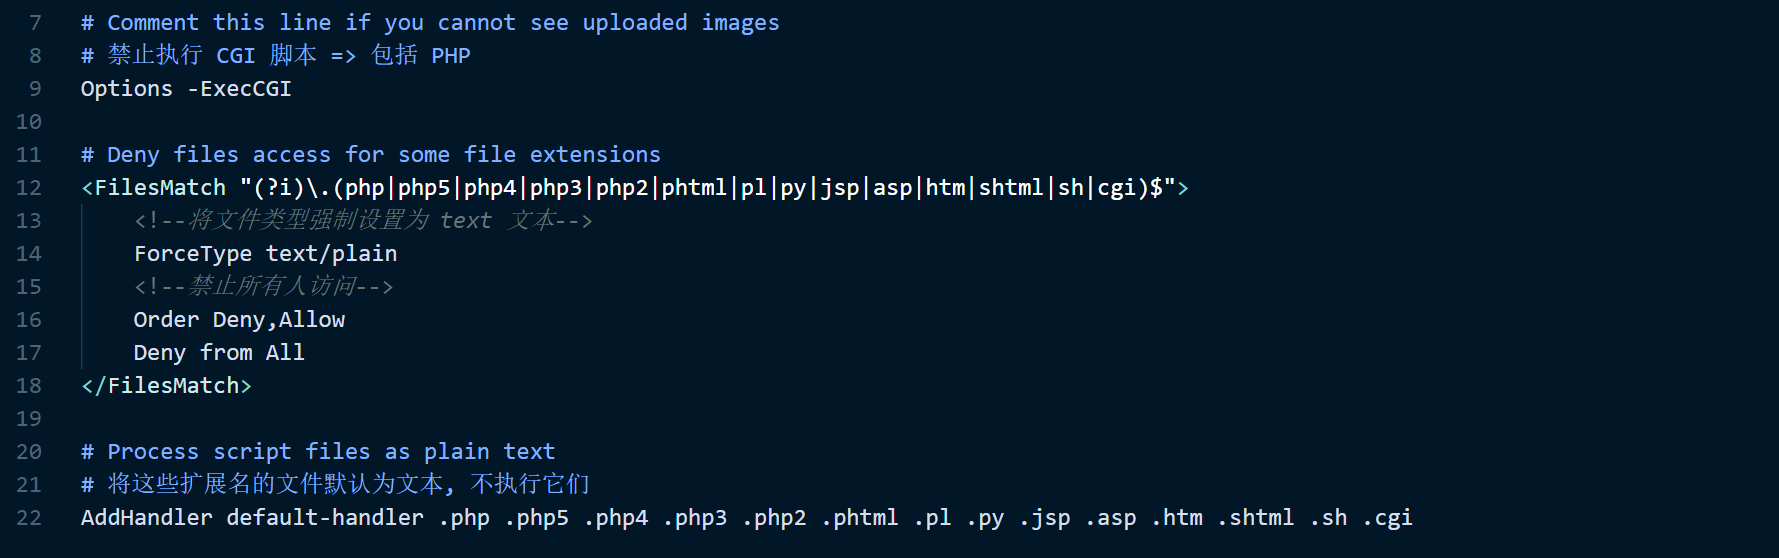Click the closing </FilesMatch> tag
1779x558 pixels.
[166, 386]
